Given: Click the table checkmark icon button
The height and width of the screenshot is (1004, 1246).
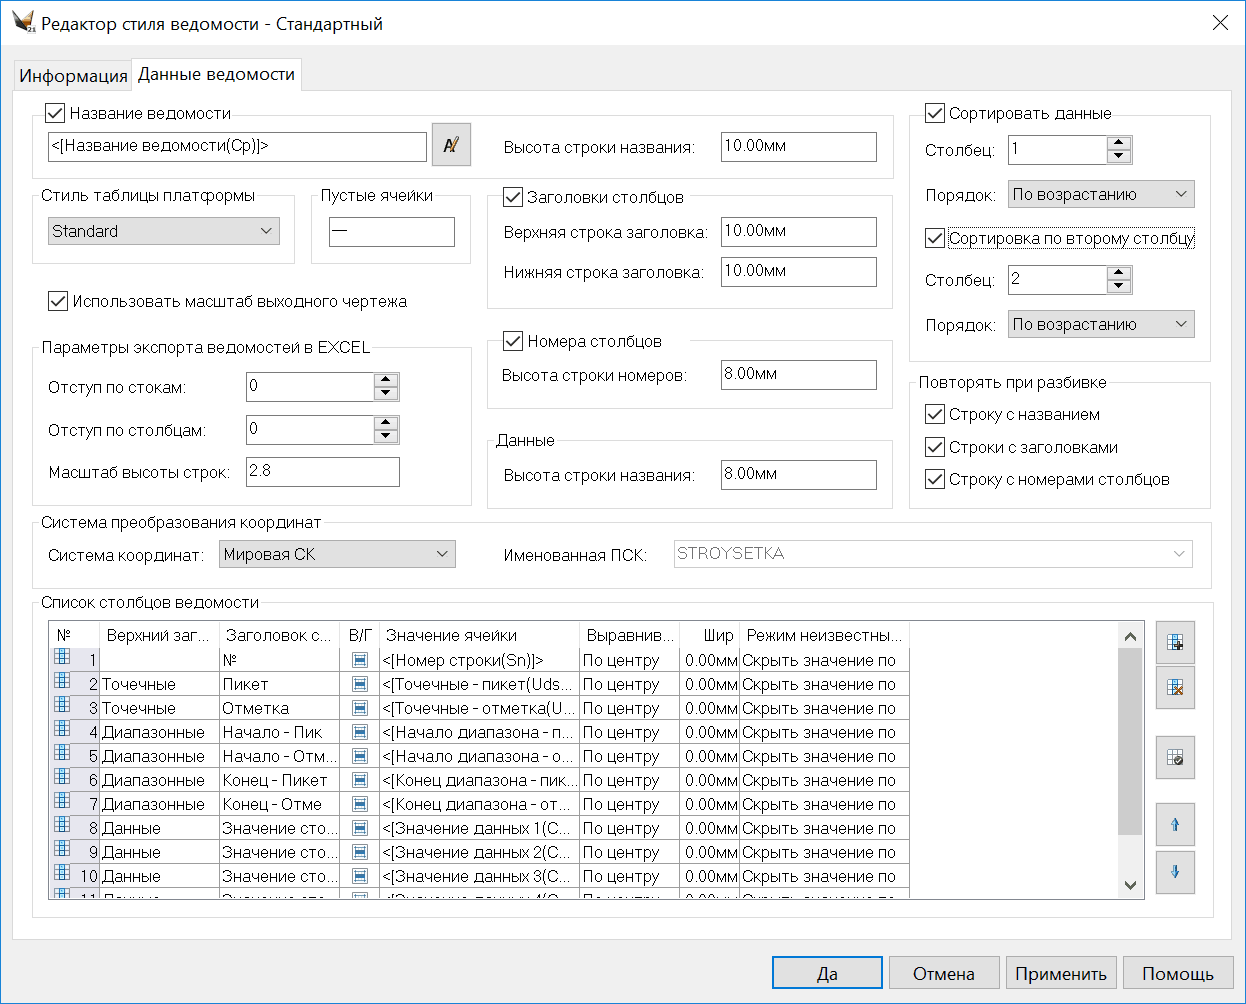Looking at the screenshot, I should point(1175,758).
